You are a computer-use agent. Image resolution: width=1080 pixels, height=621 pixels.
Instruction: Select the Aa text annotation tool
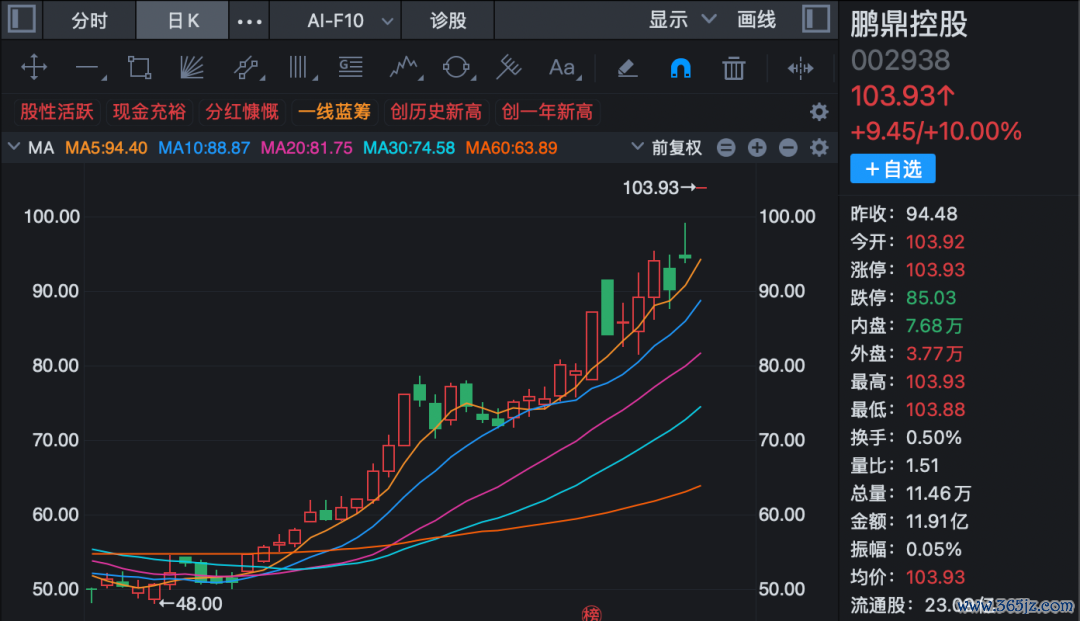tap(564, 67)
